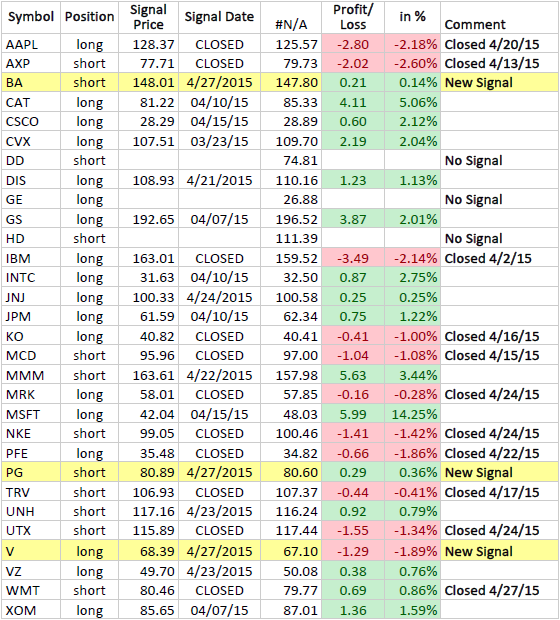Click the 5.06% gain cell
560x620 pixels.
[412, 102]
